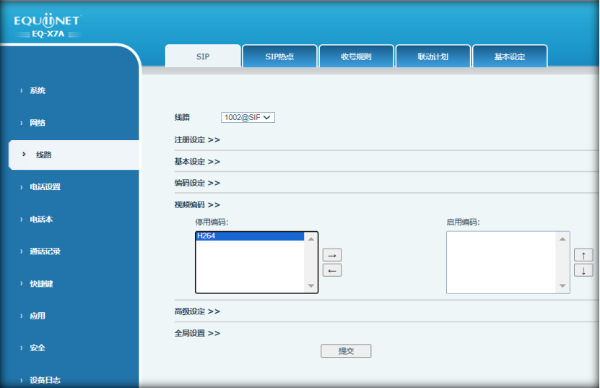Expand the 编码设定 section

197,183
